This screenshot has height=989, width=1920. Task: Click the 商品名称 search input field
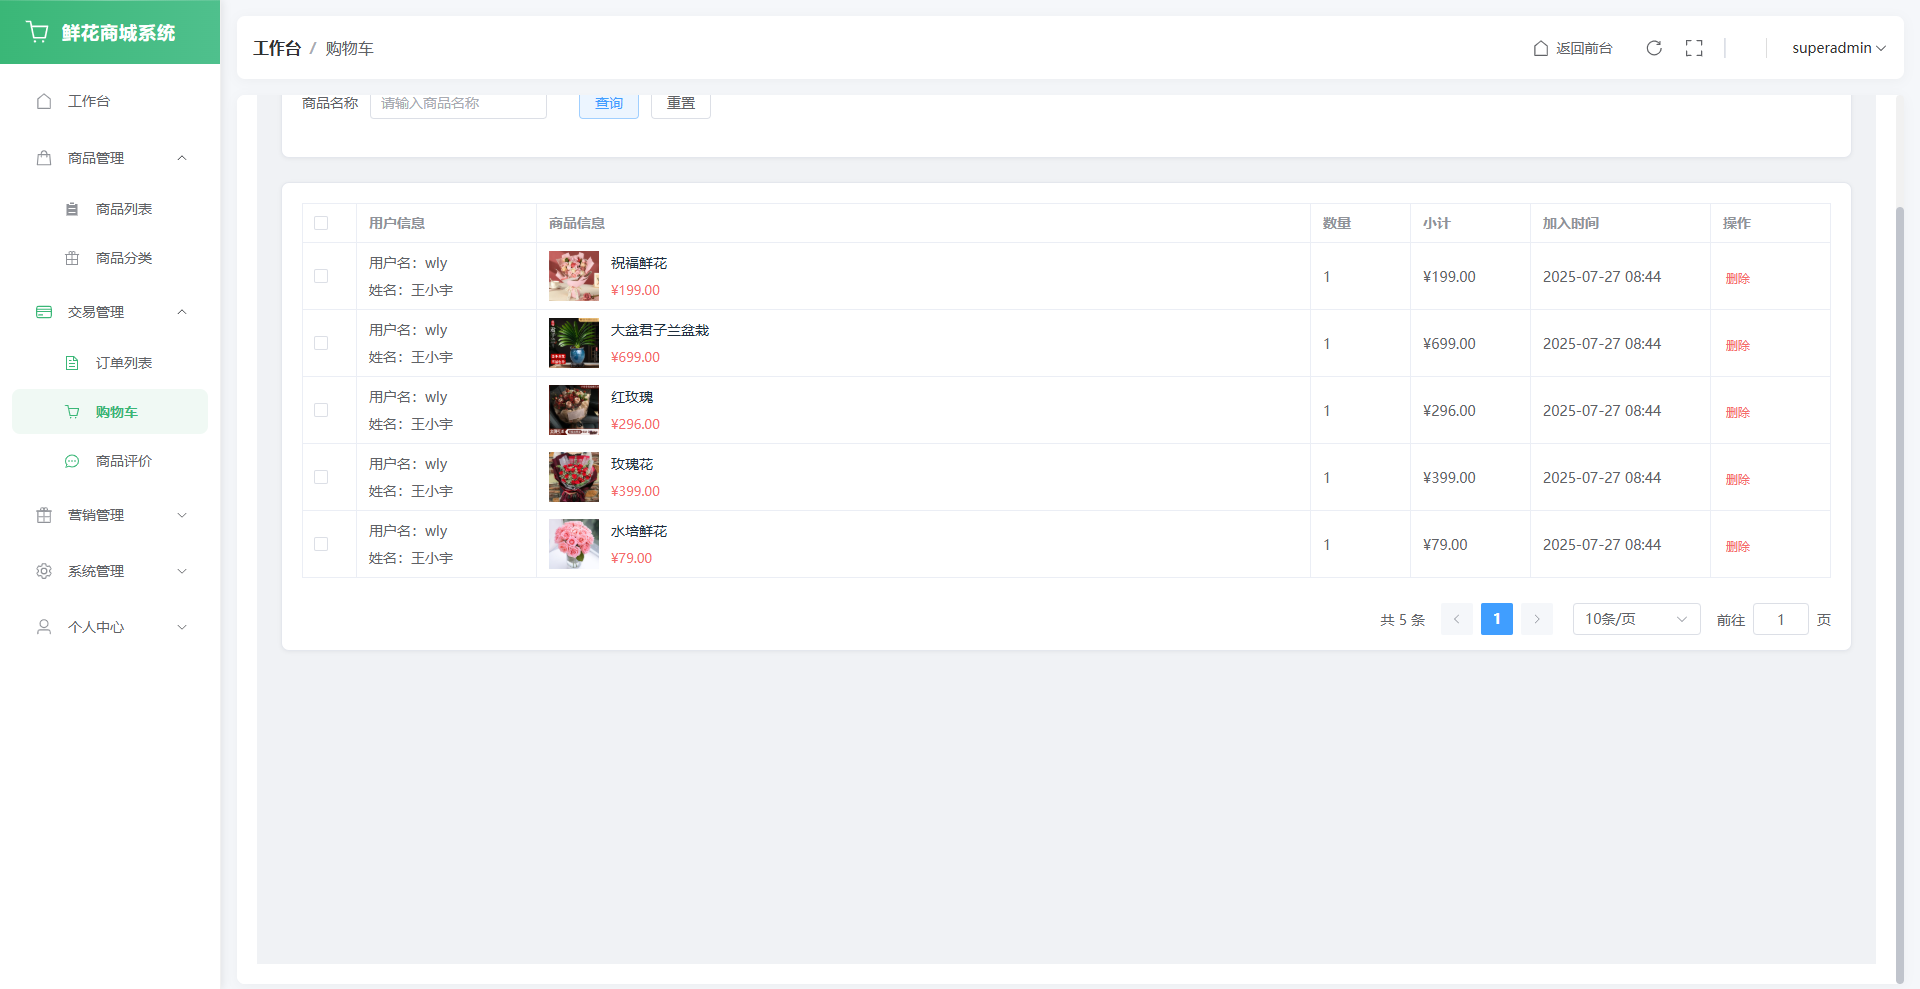(x=458, y=104)
